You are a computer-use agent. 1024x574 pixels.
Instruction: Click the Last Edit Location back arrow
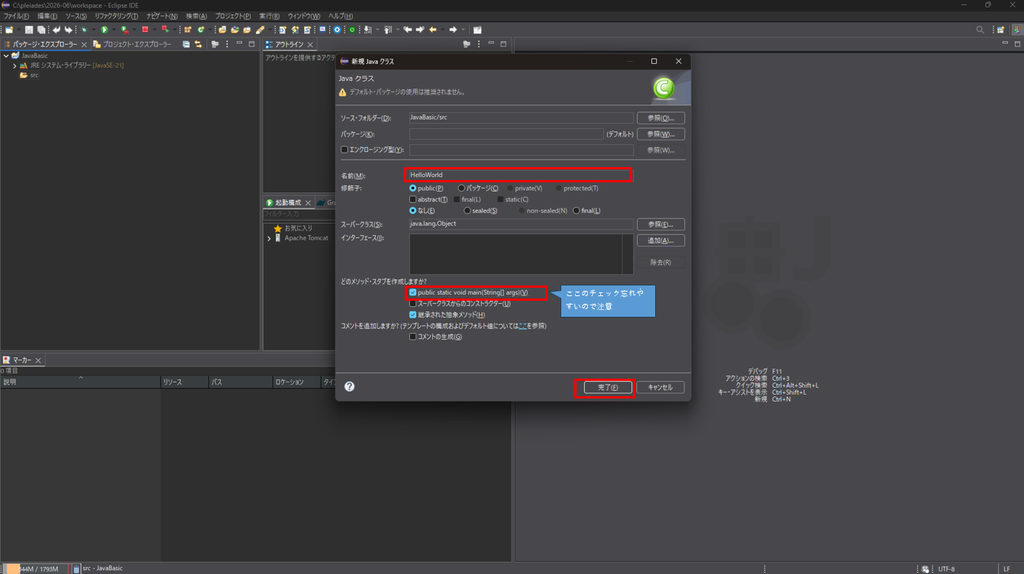(408, 29)
